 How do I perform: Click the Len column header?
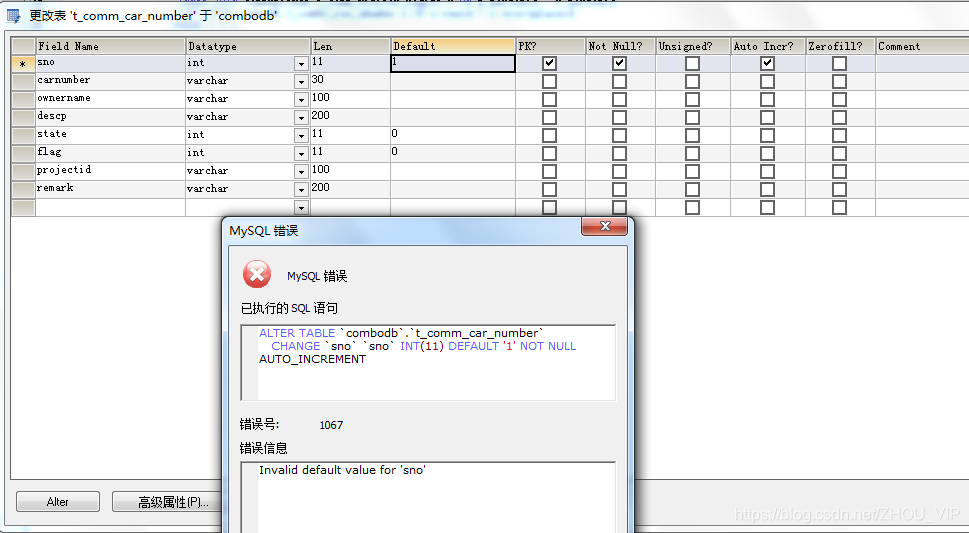click(x=350, y=46)
